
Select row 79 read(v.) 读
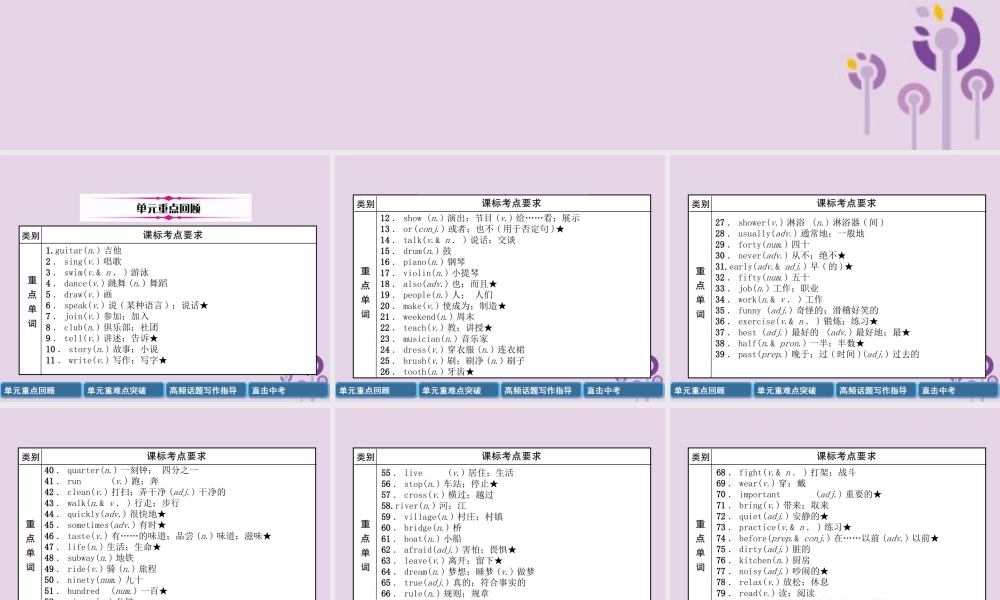(766, 593)
